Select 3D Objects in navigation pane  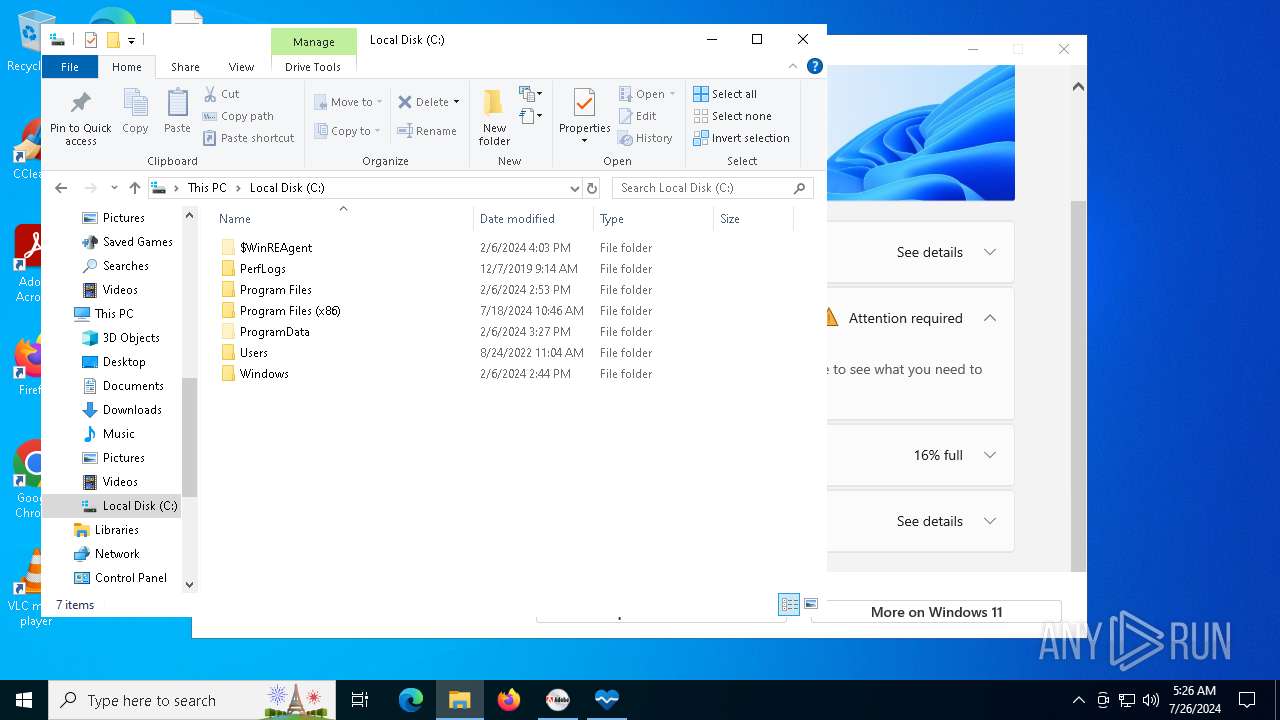pyautogui.click(x=131, y=338)
